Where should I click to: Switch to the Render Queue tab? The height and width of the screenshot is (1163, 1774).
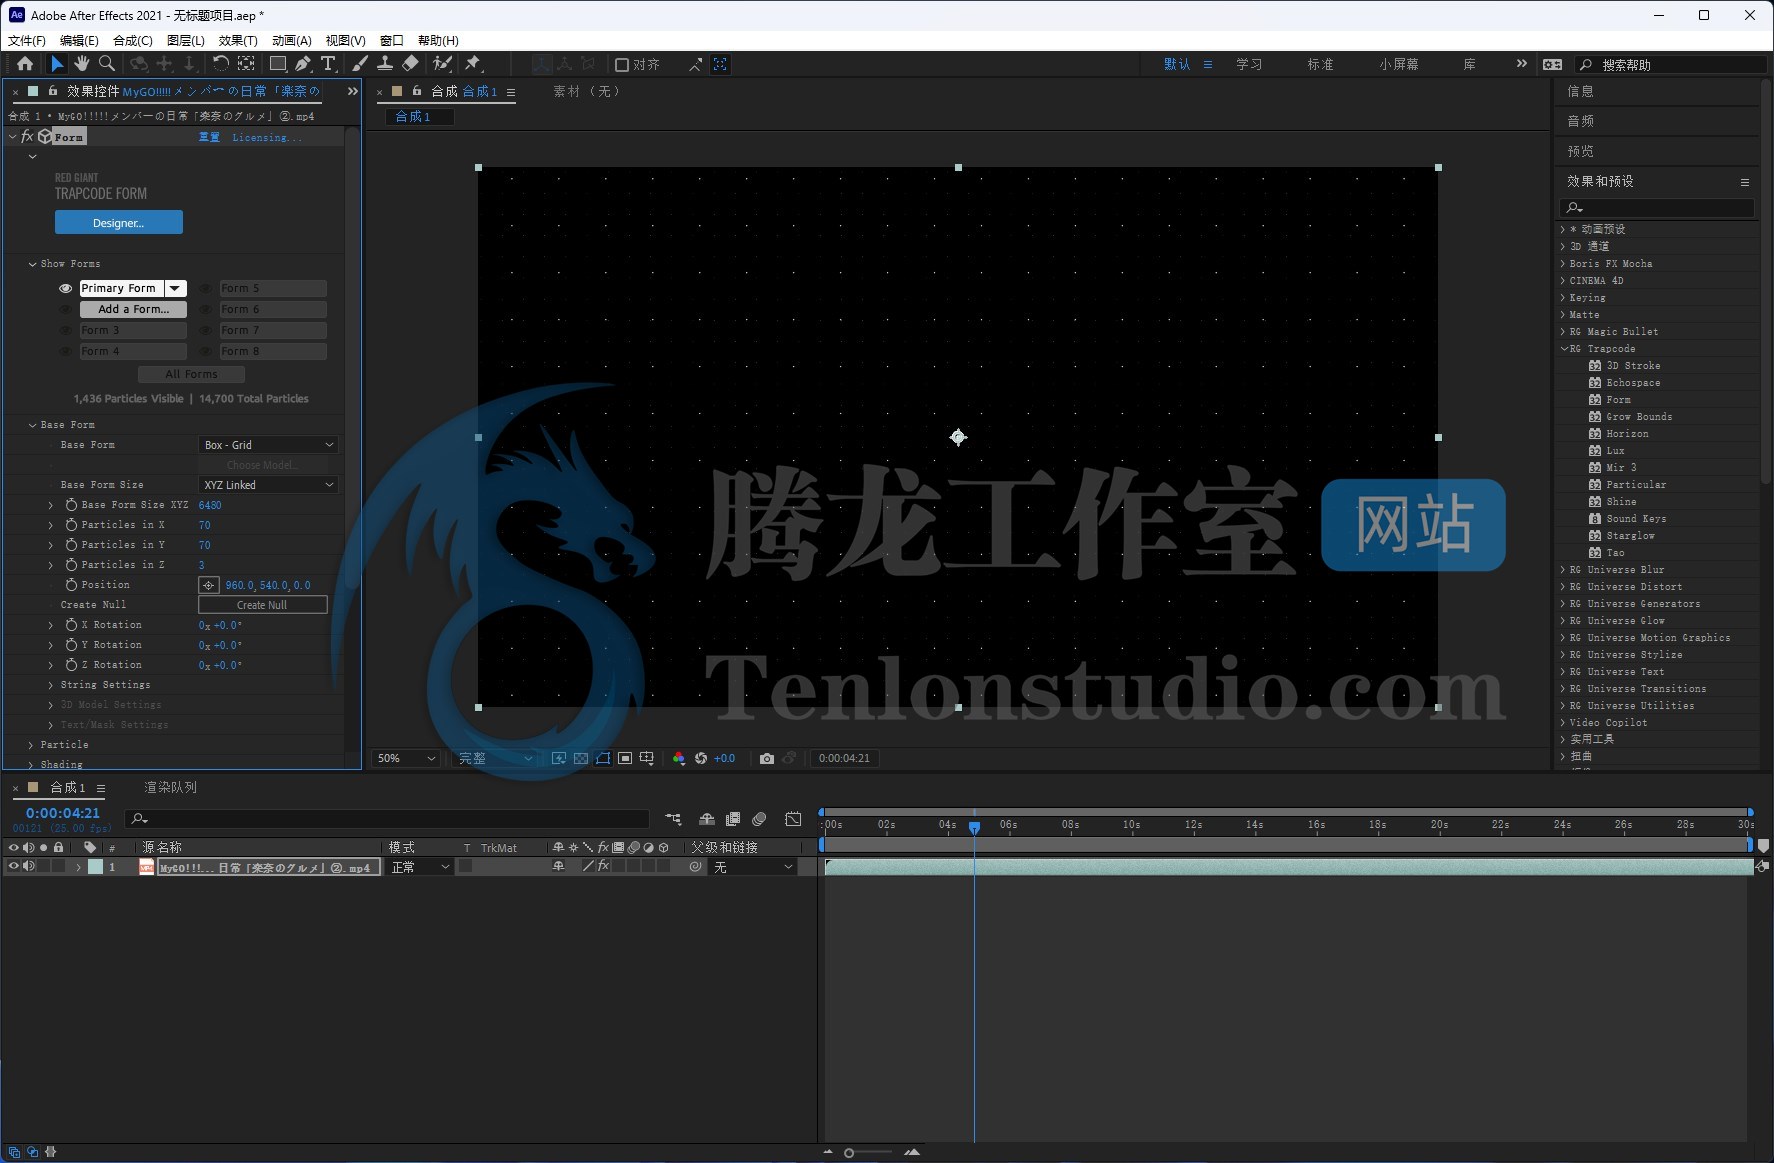(x=170, y=788)
